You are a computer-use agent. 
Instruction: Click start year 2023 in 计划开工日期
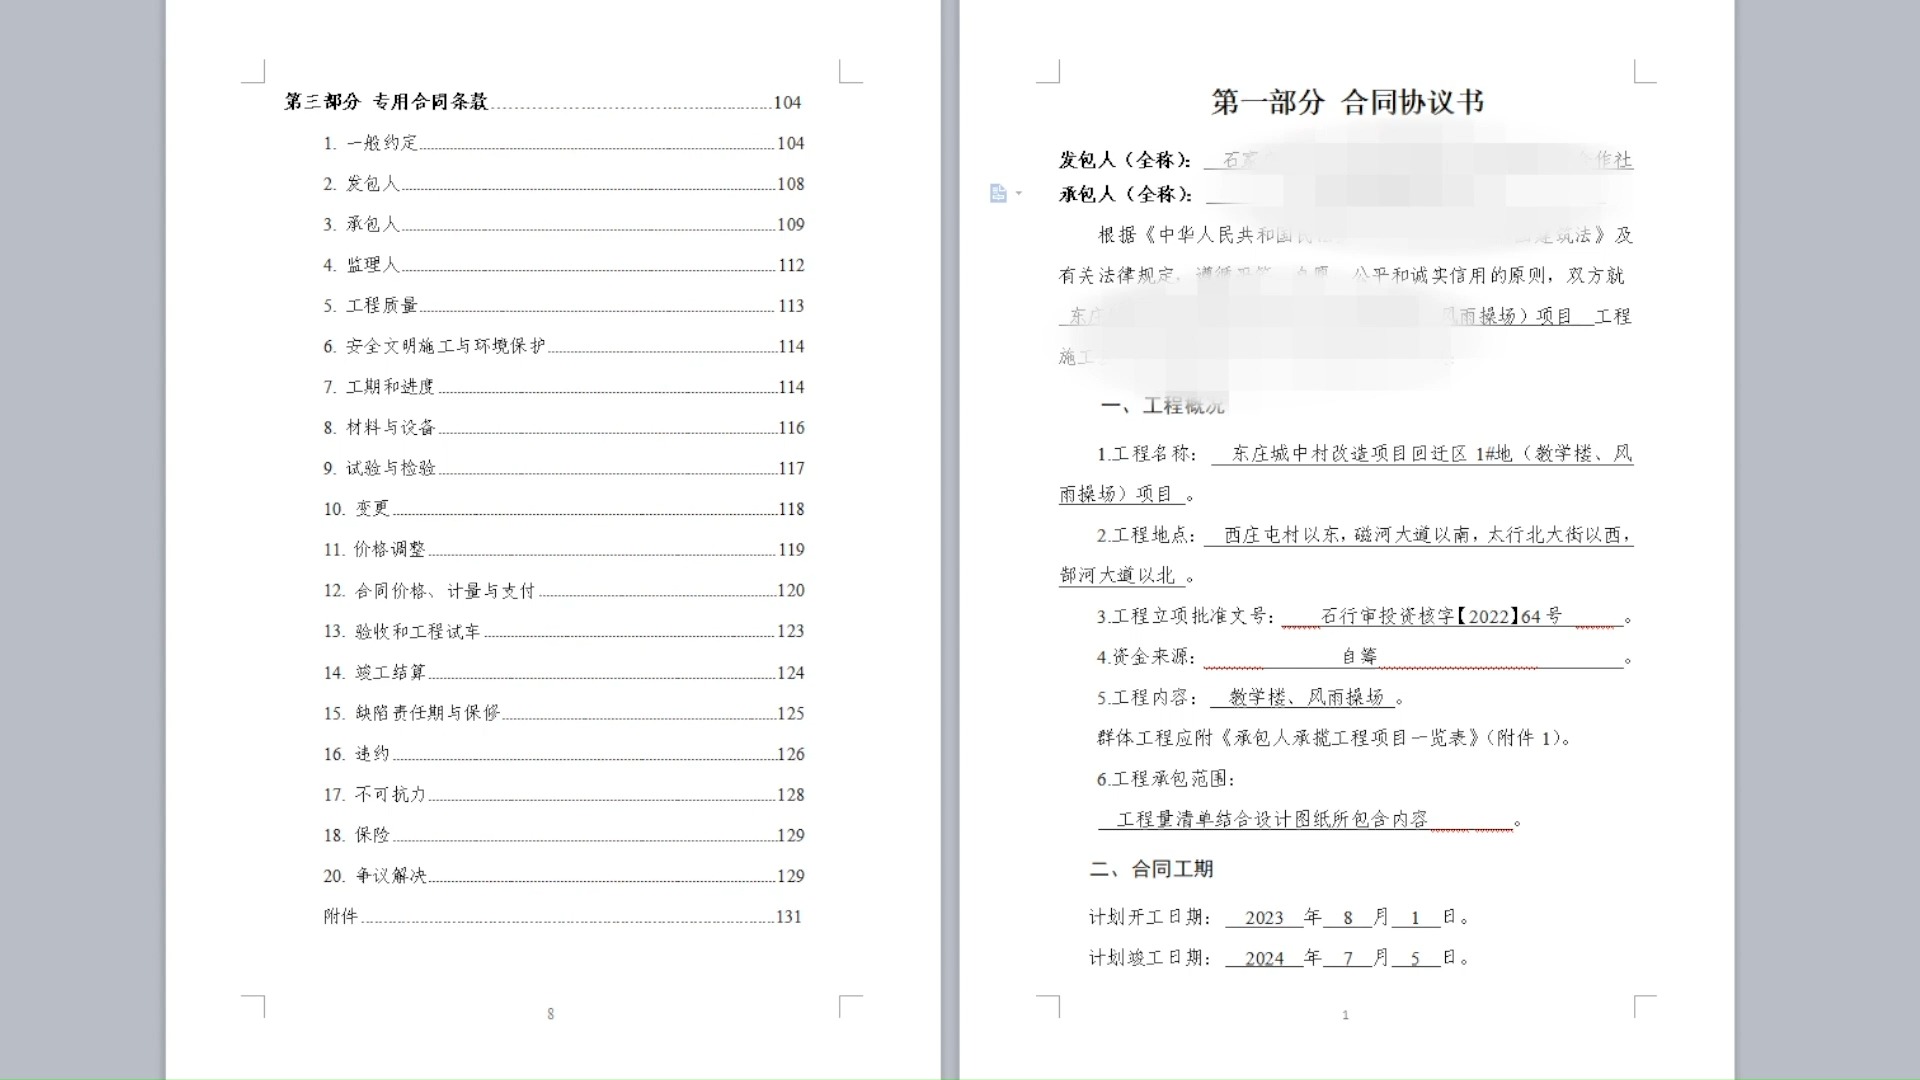point(1264,918)
